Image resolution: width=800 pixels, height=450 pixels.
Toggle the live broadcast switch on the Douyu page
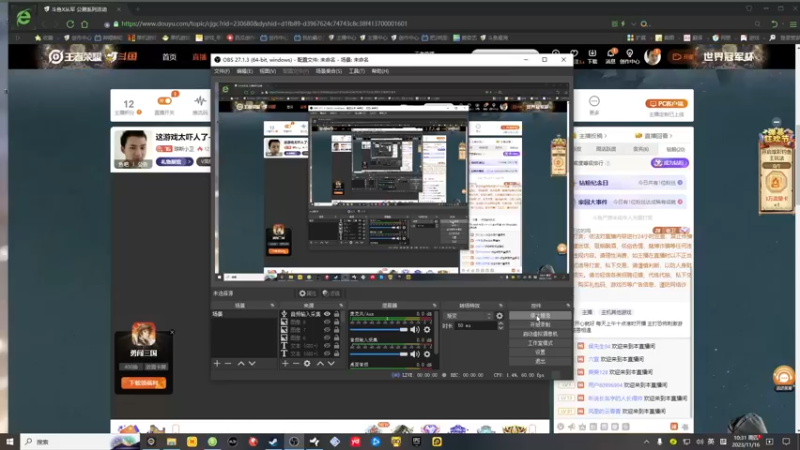tap(165, 101)
